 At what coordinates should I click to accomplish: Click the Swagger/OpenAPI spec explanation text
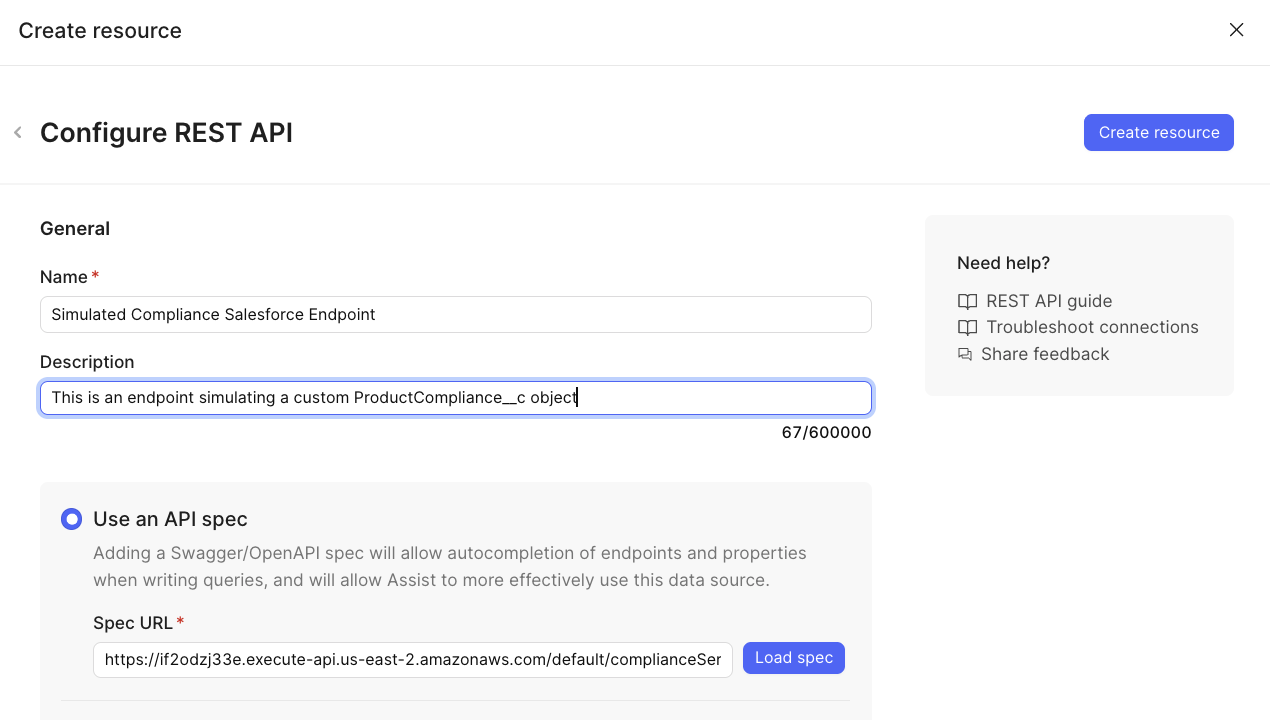(450, 566)
